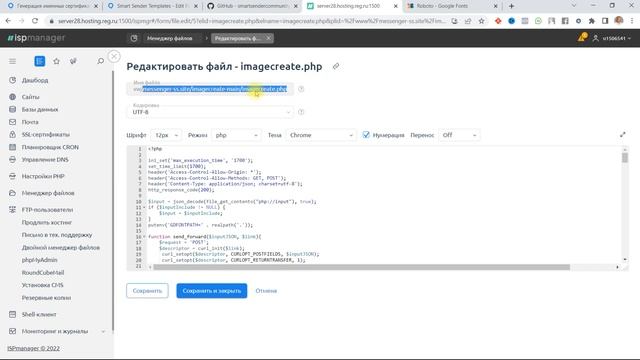Show help for encoding field
The image size is (640, 360).
[x=301, y=112]
